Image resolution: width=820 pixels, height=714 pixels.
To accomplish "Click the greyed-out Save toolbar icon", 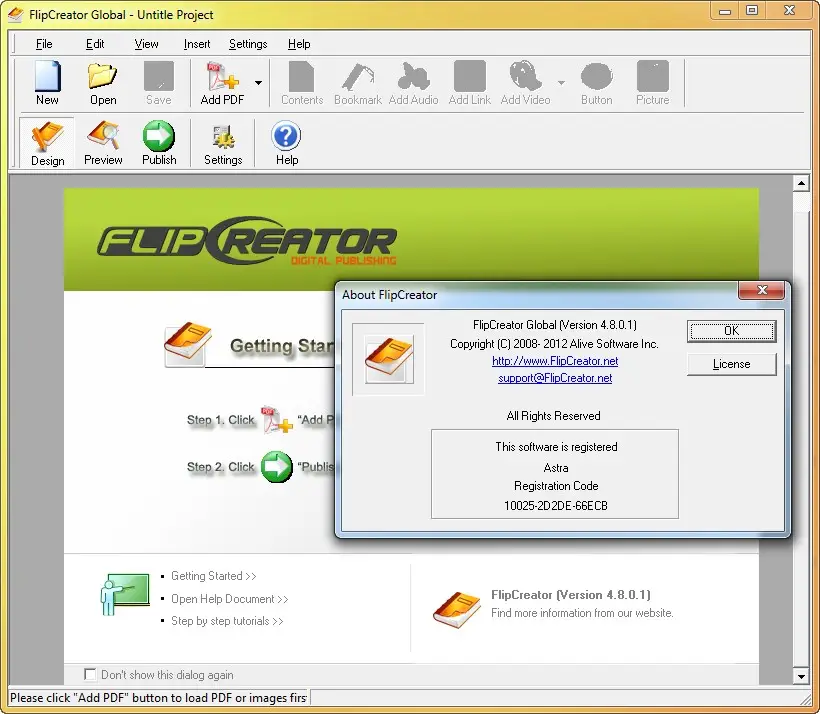I will click(x=158, y=83).
